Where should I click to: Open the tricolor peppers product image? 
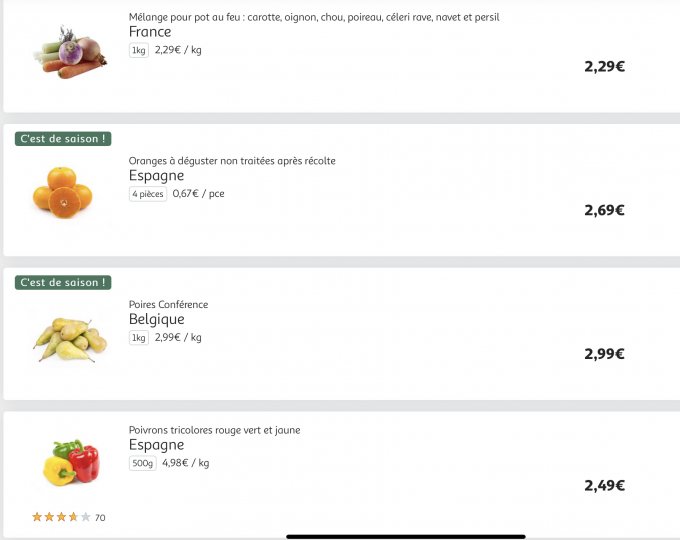click(72, 464)
